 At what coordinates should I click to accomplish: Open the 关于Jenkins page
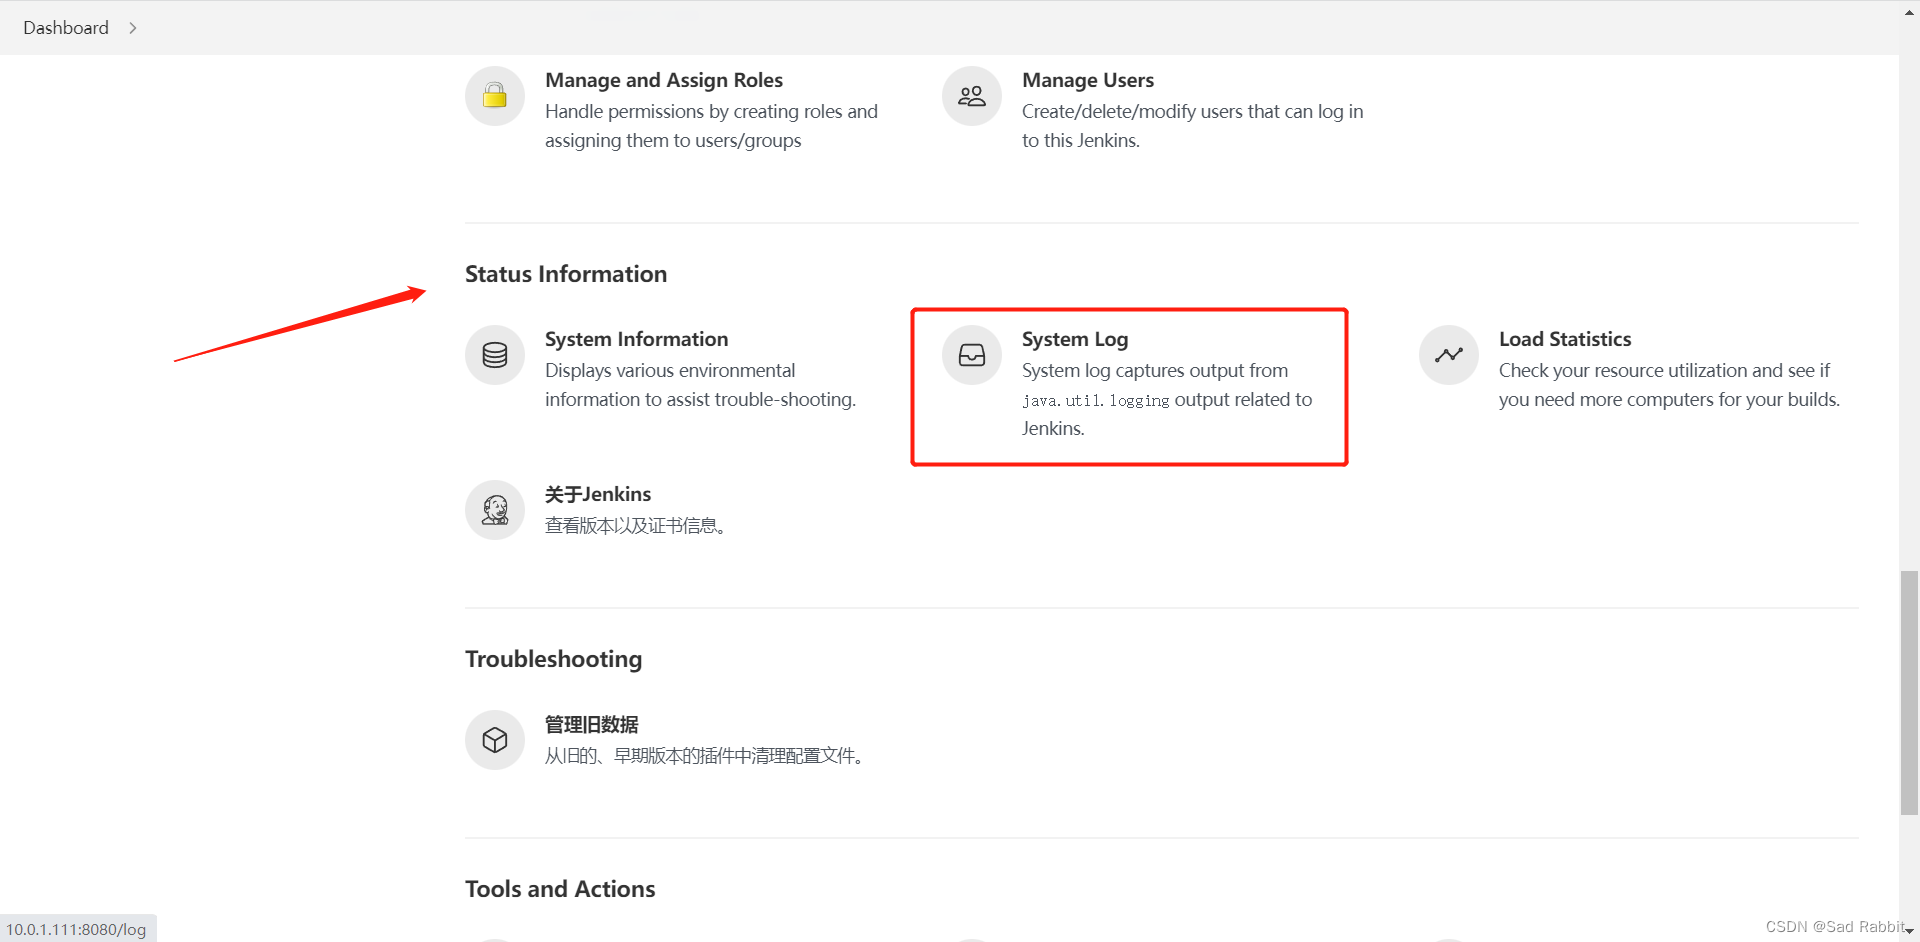pyautogui.click(x=598, y=494)
